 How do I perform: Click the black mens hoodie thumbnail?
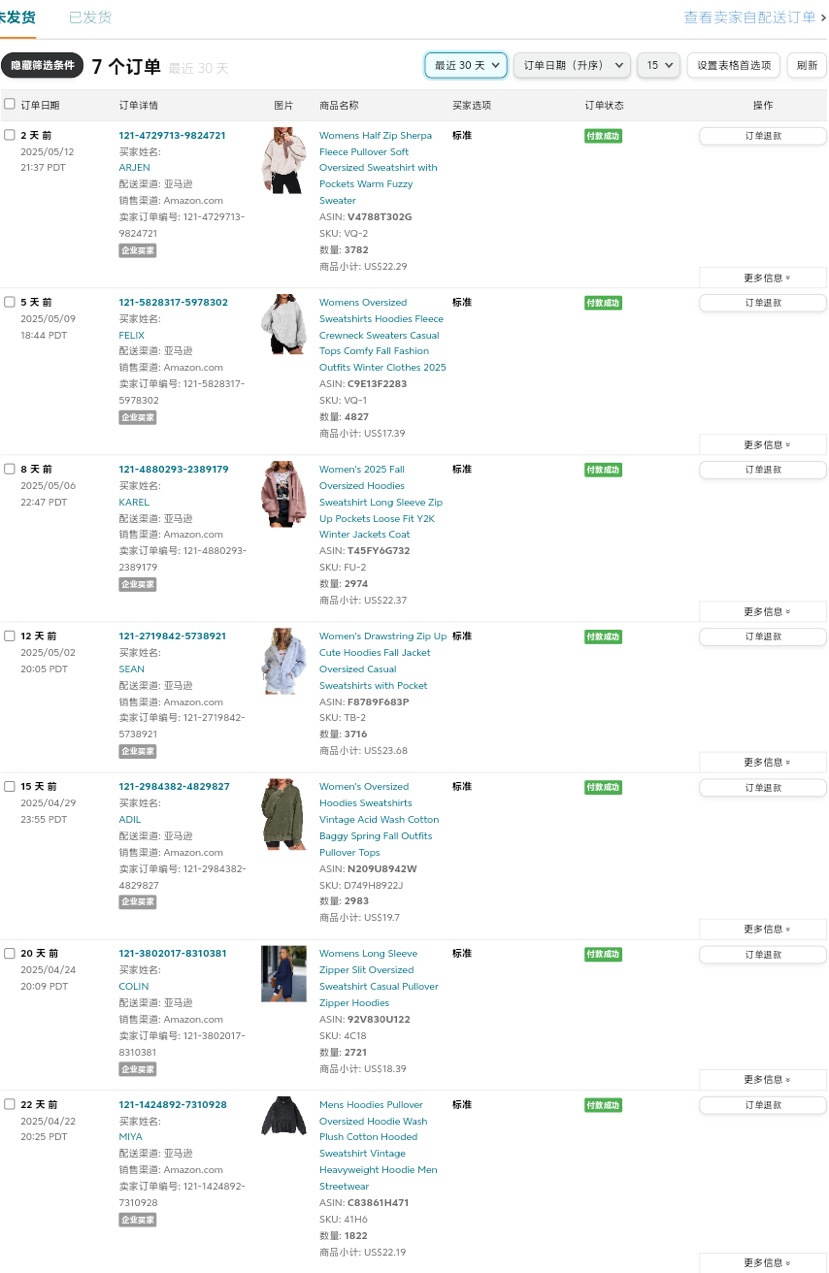coord(283,1115)
